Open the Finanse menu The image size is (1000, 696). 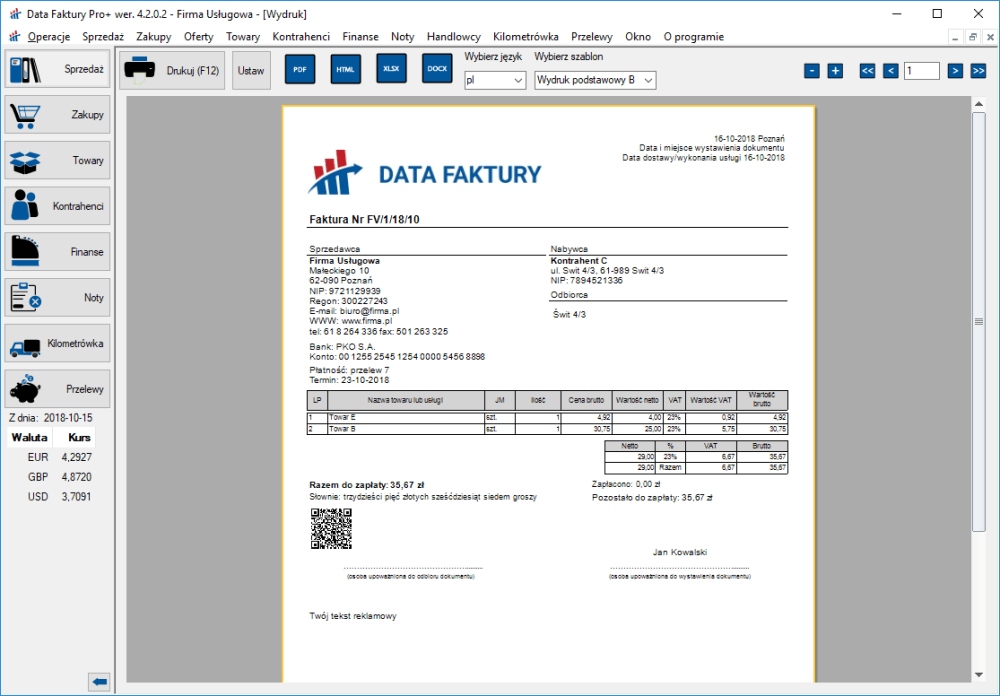(360, 37)
